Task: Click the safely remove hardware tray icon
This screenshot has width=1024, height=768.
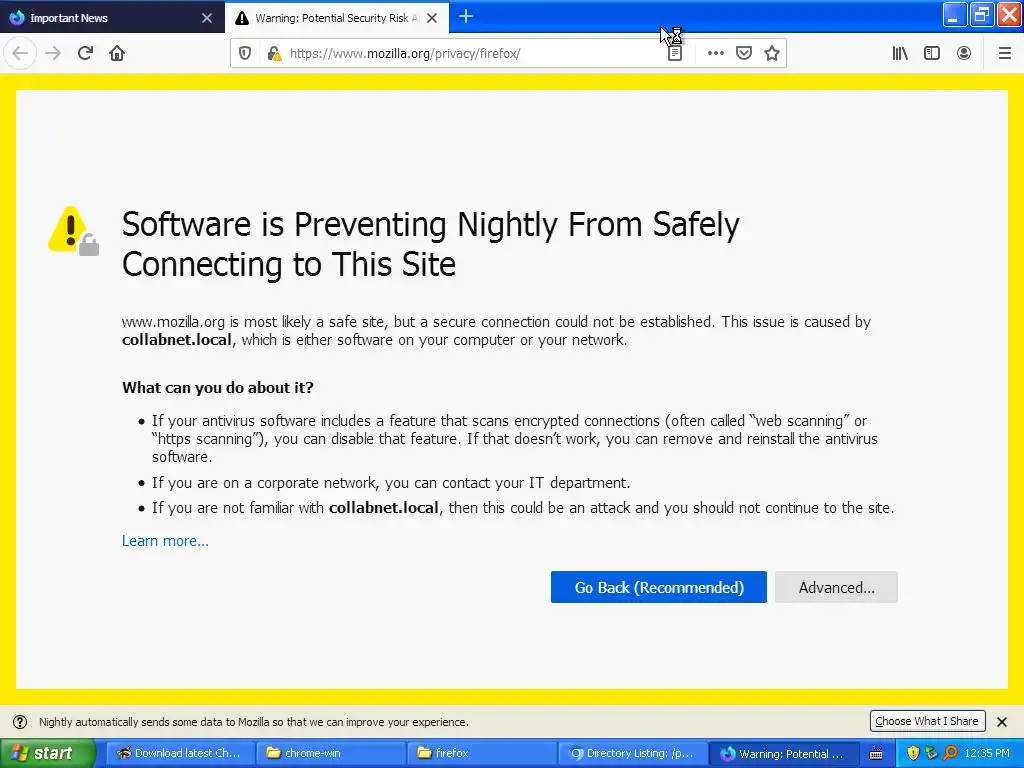Action: click(931, 754)
